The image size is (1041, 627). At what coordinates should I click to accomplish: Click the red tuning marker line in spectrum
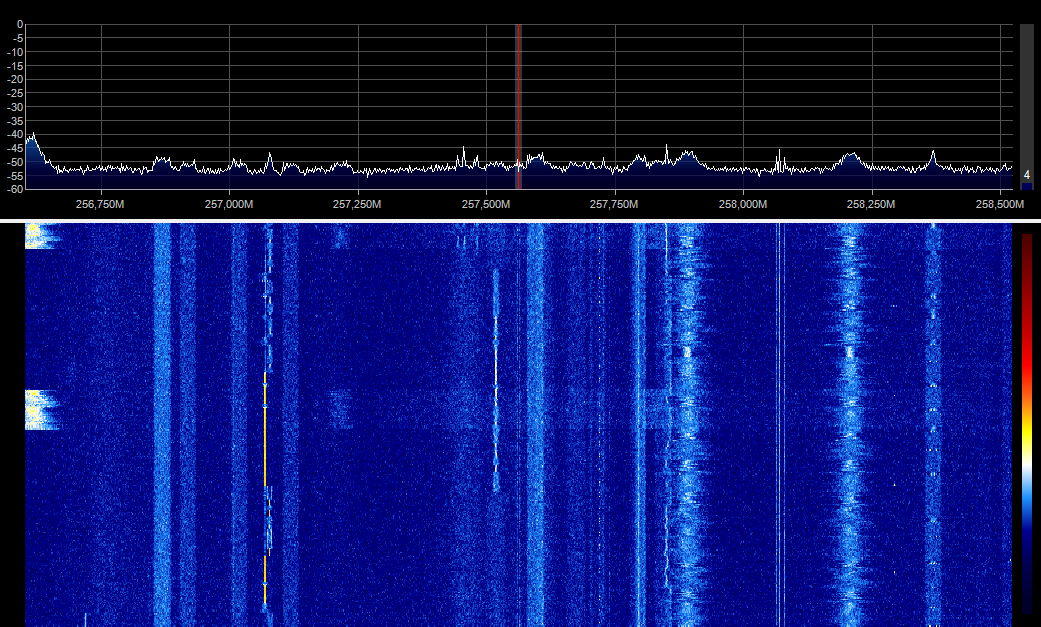517,106
